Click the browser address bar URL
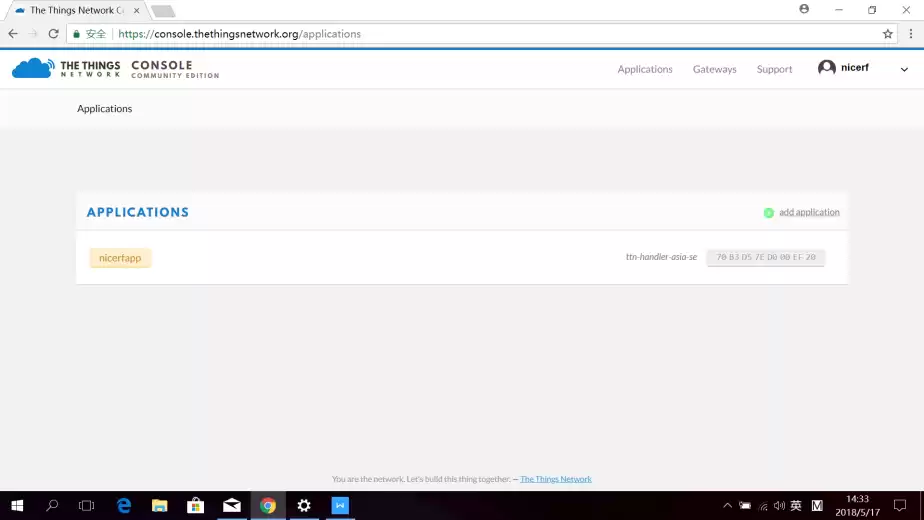This screenshot has width=924, height=520. tap(240, 33)
